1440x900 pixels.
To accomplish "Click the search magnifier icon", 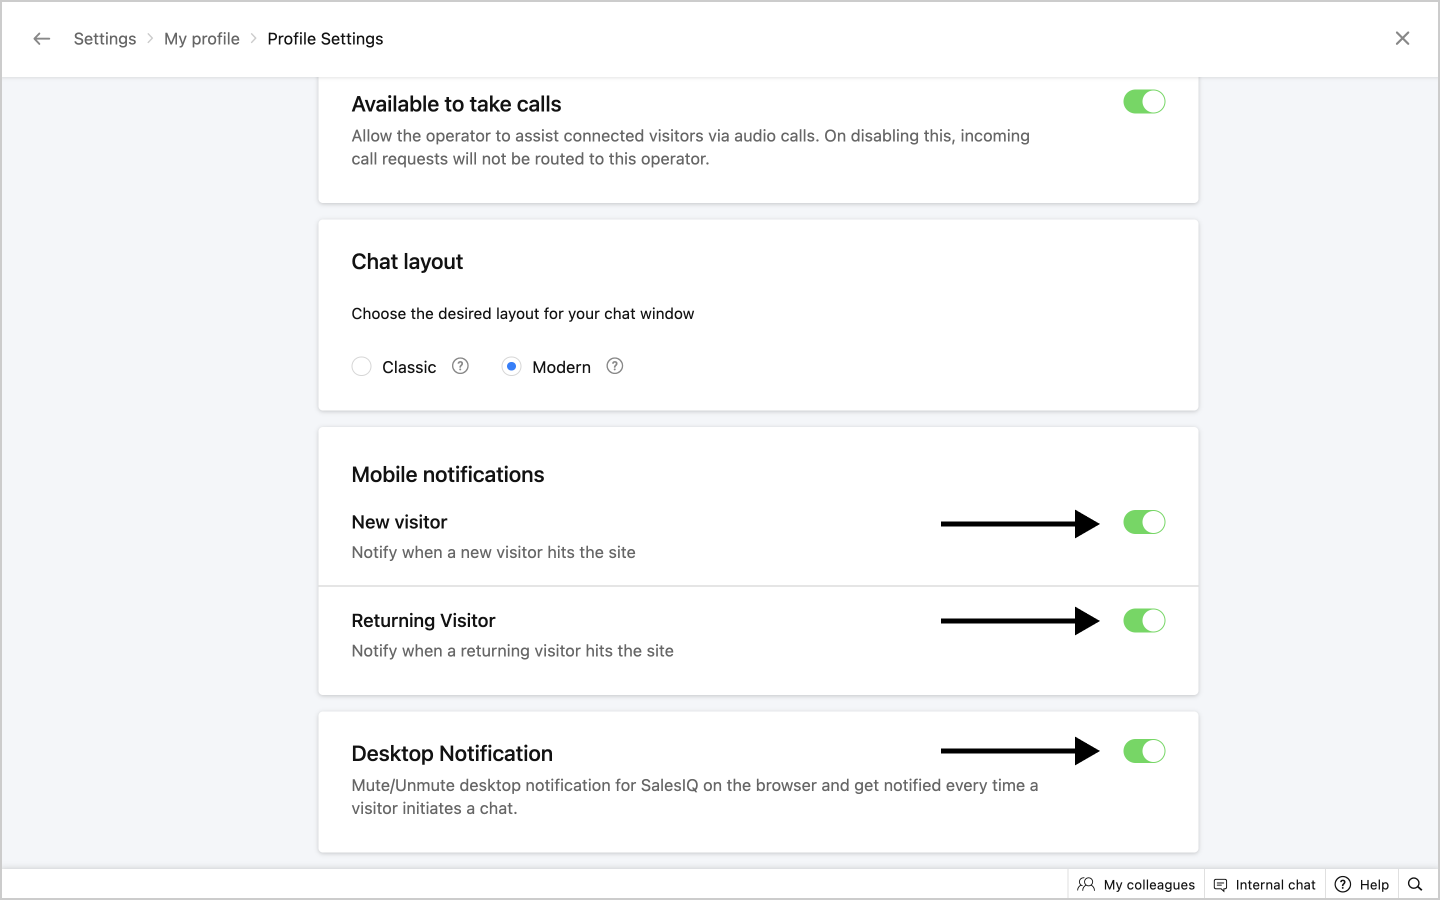I will (1415, 884).
